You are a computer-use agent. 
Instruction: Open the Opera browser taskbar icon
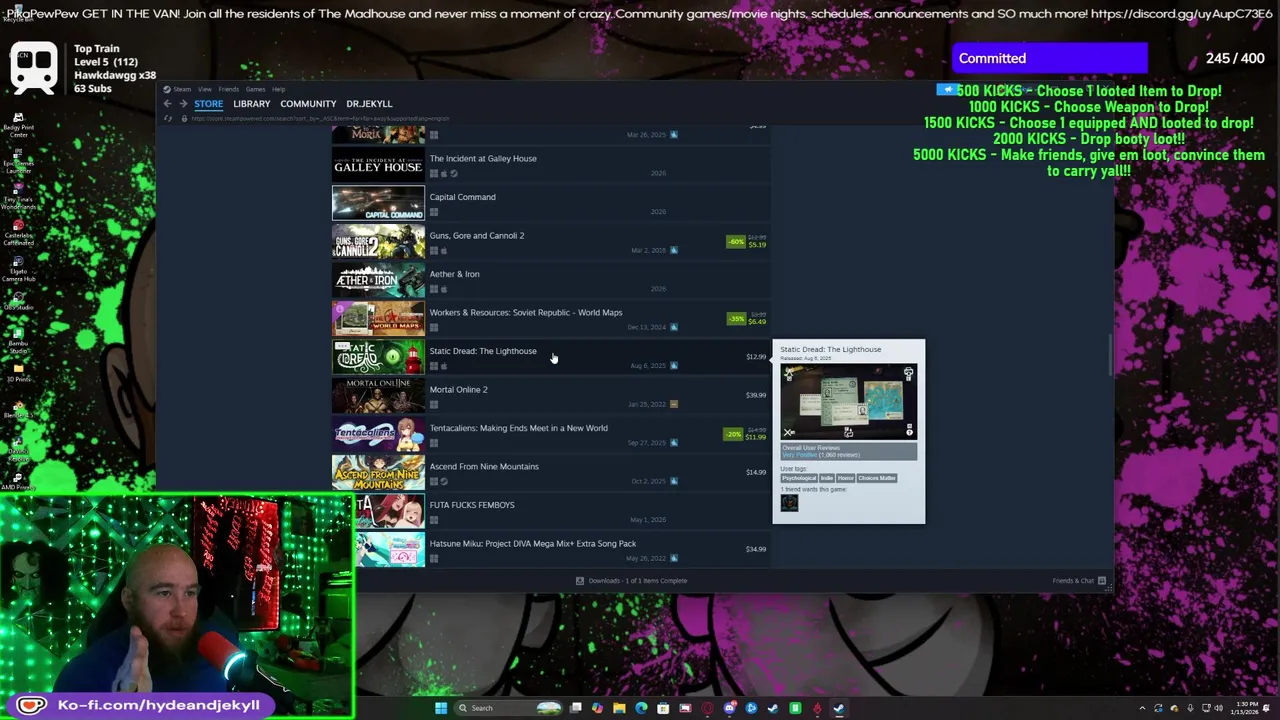[707, 708]
